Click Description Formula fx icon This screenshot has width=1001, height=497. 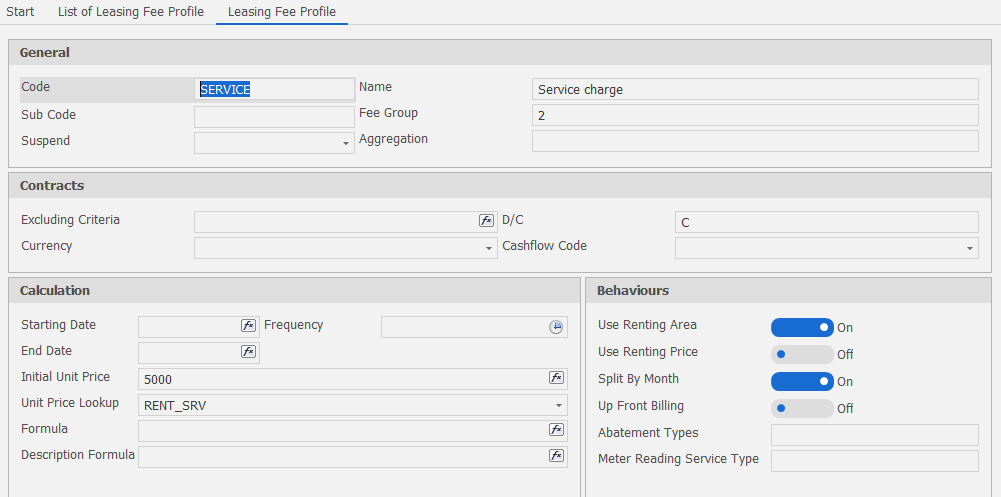(557, 456)
